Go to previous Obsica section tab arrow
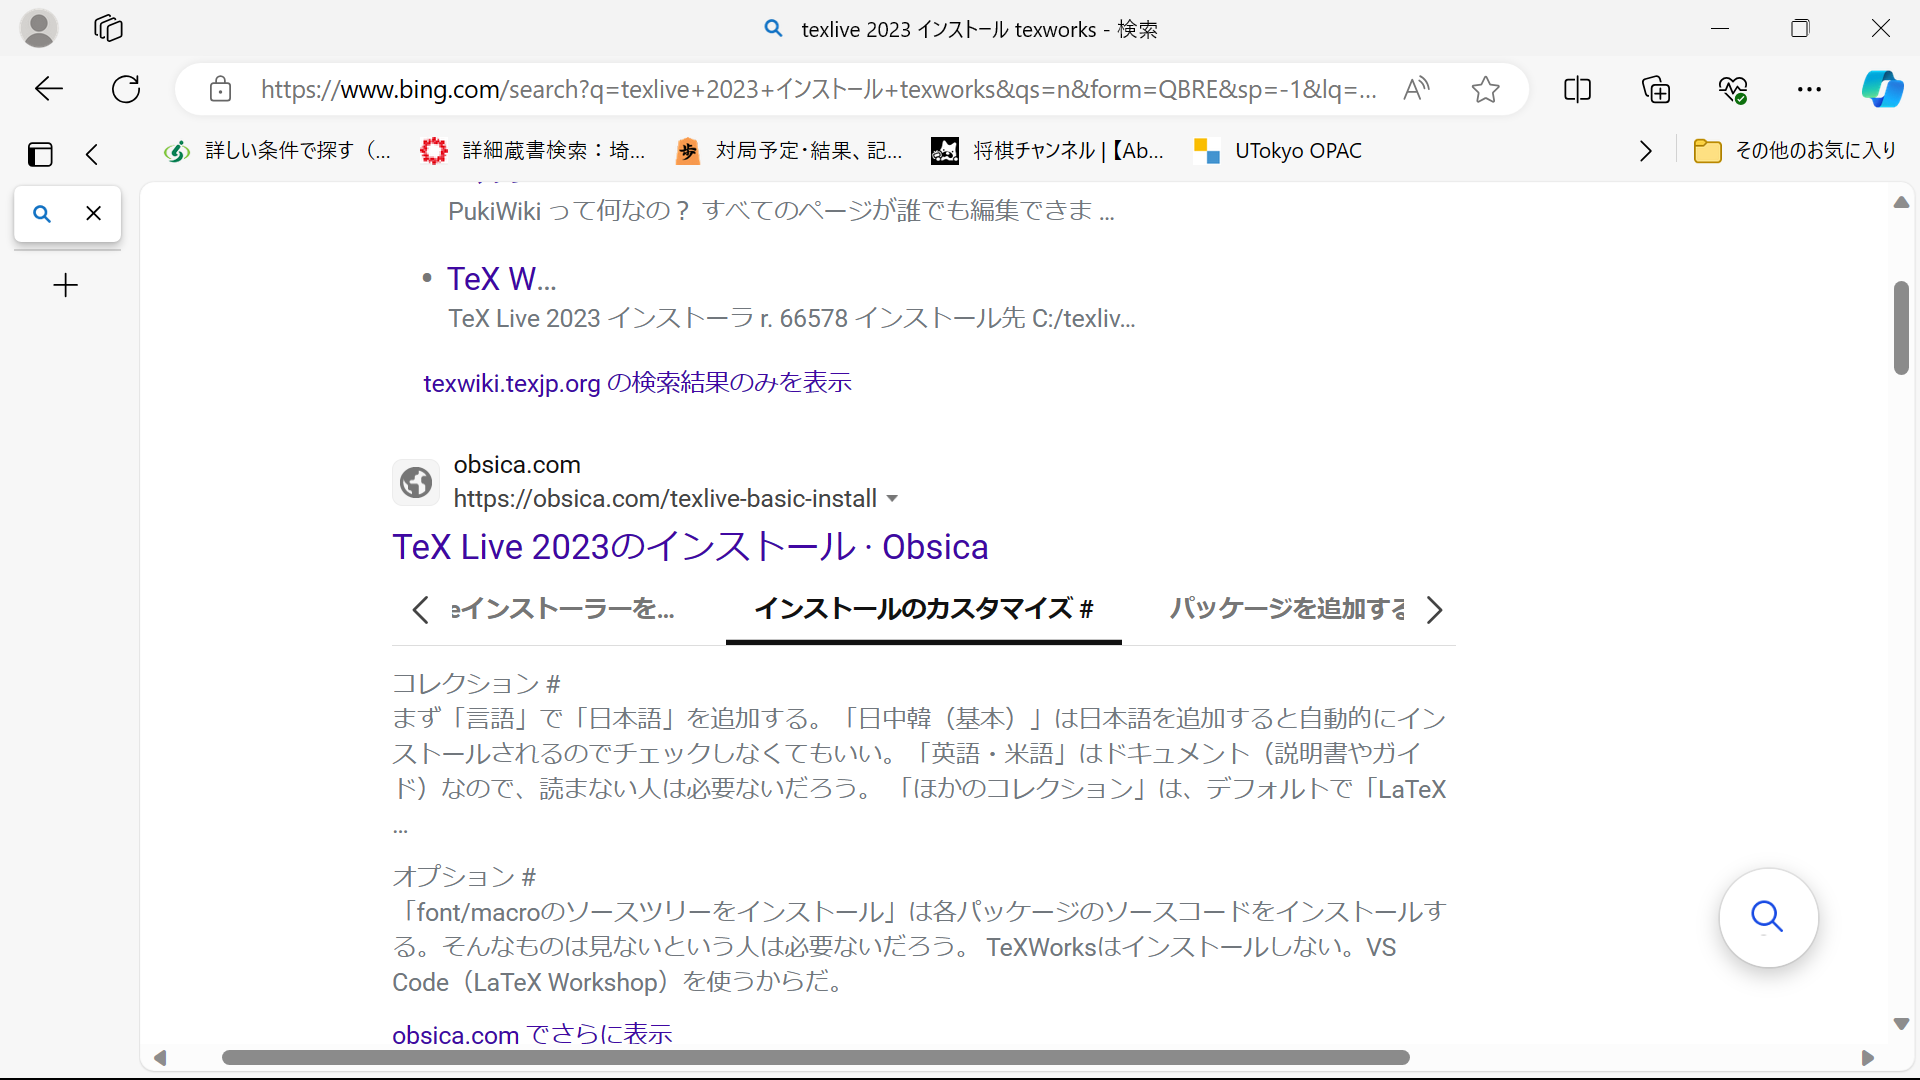Viewport: 1920px width, 1080px height. click(420, 609)
